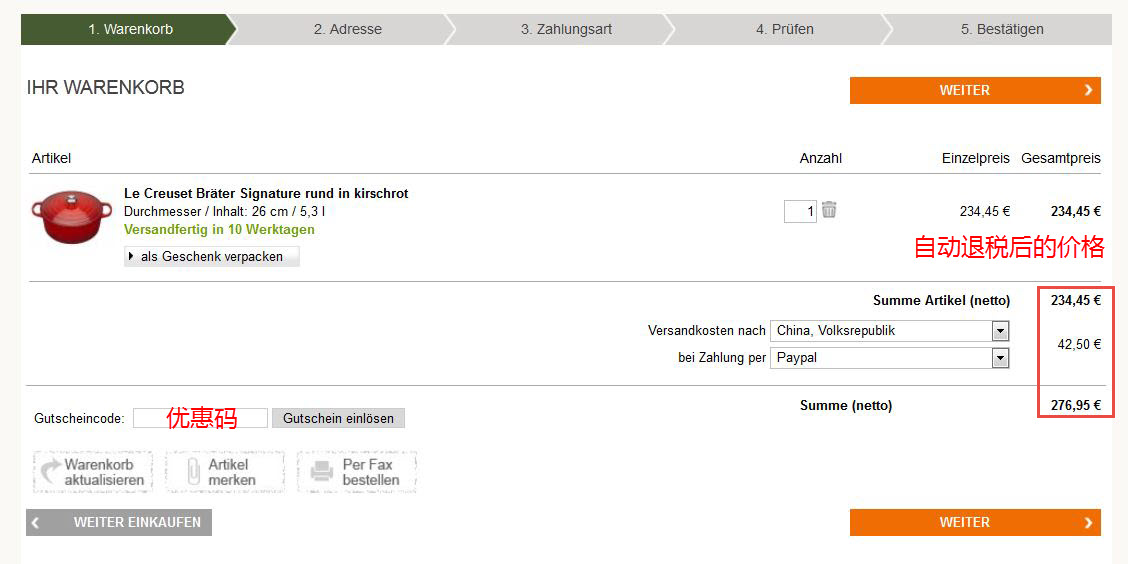Go to the 4. Prüfen step
The height and width of the screenshot is (564, 1128).
click(x=784, y=29)
